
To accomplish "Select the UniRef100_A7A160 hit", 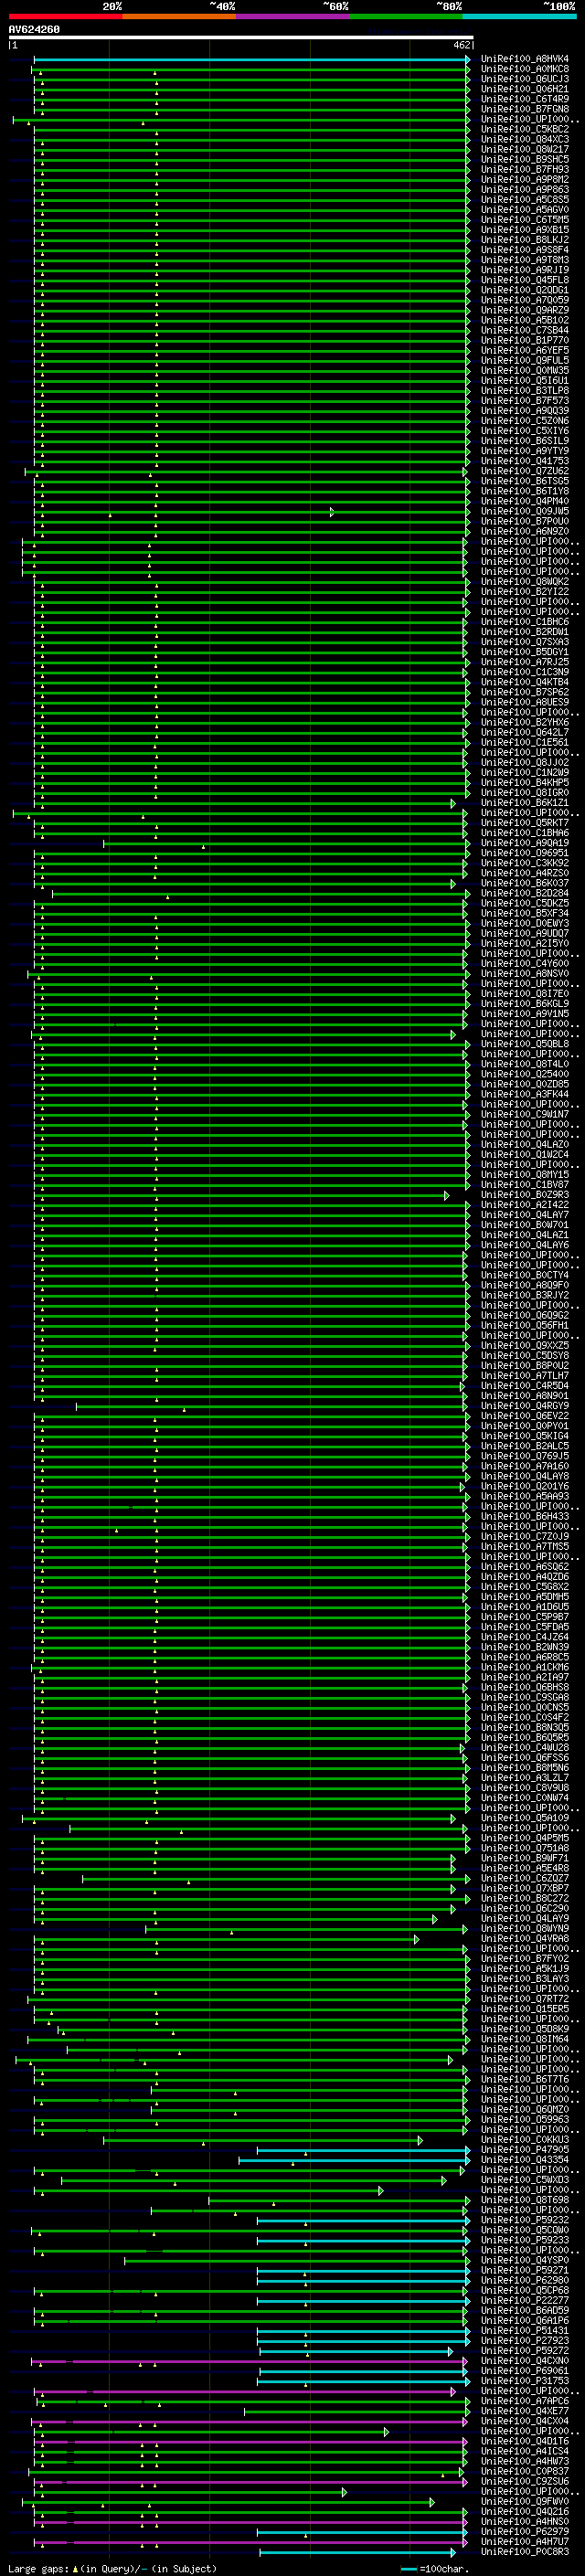I will [x=525, y=1466].
